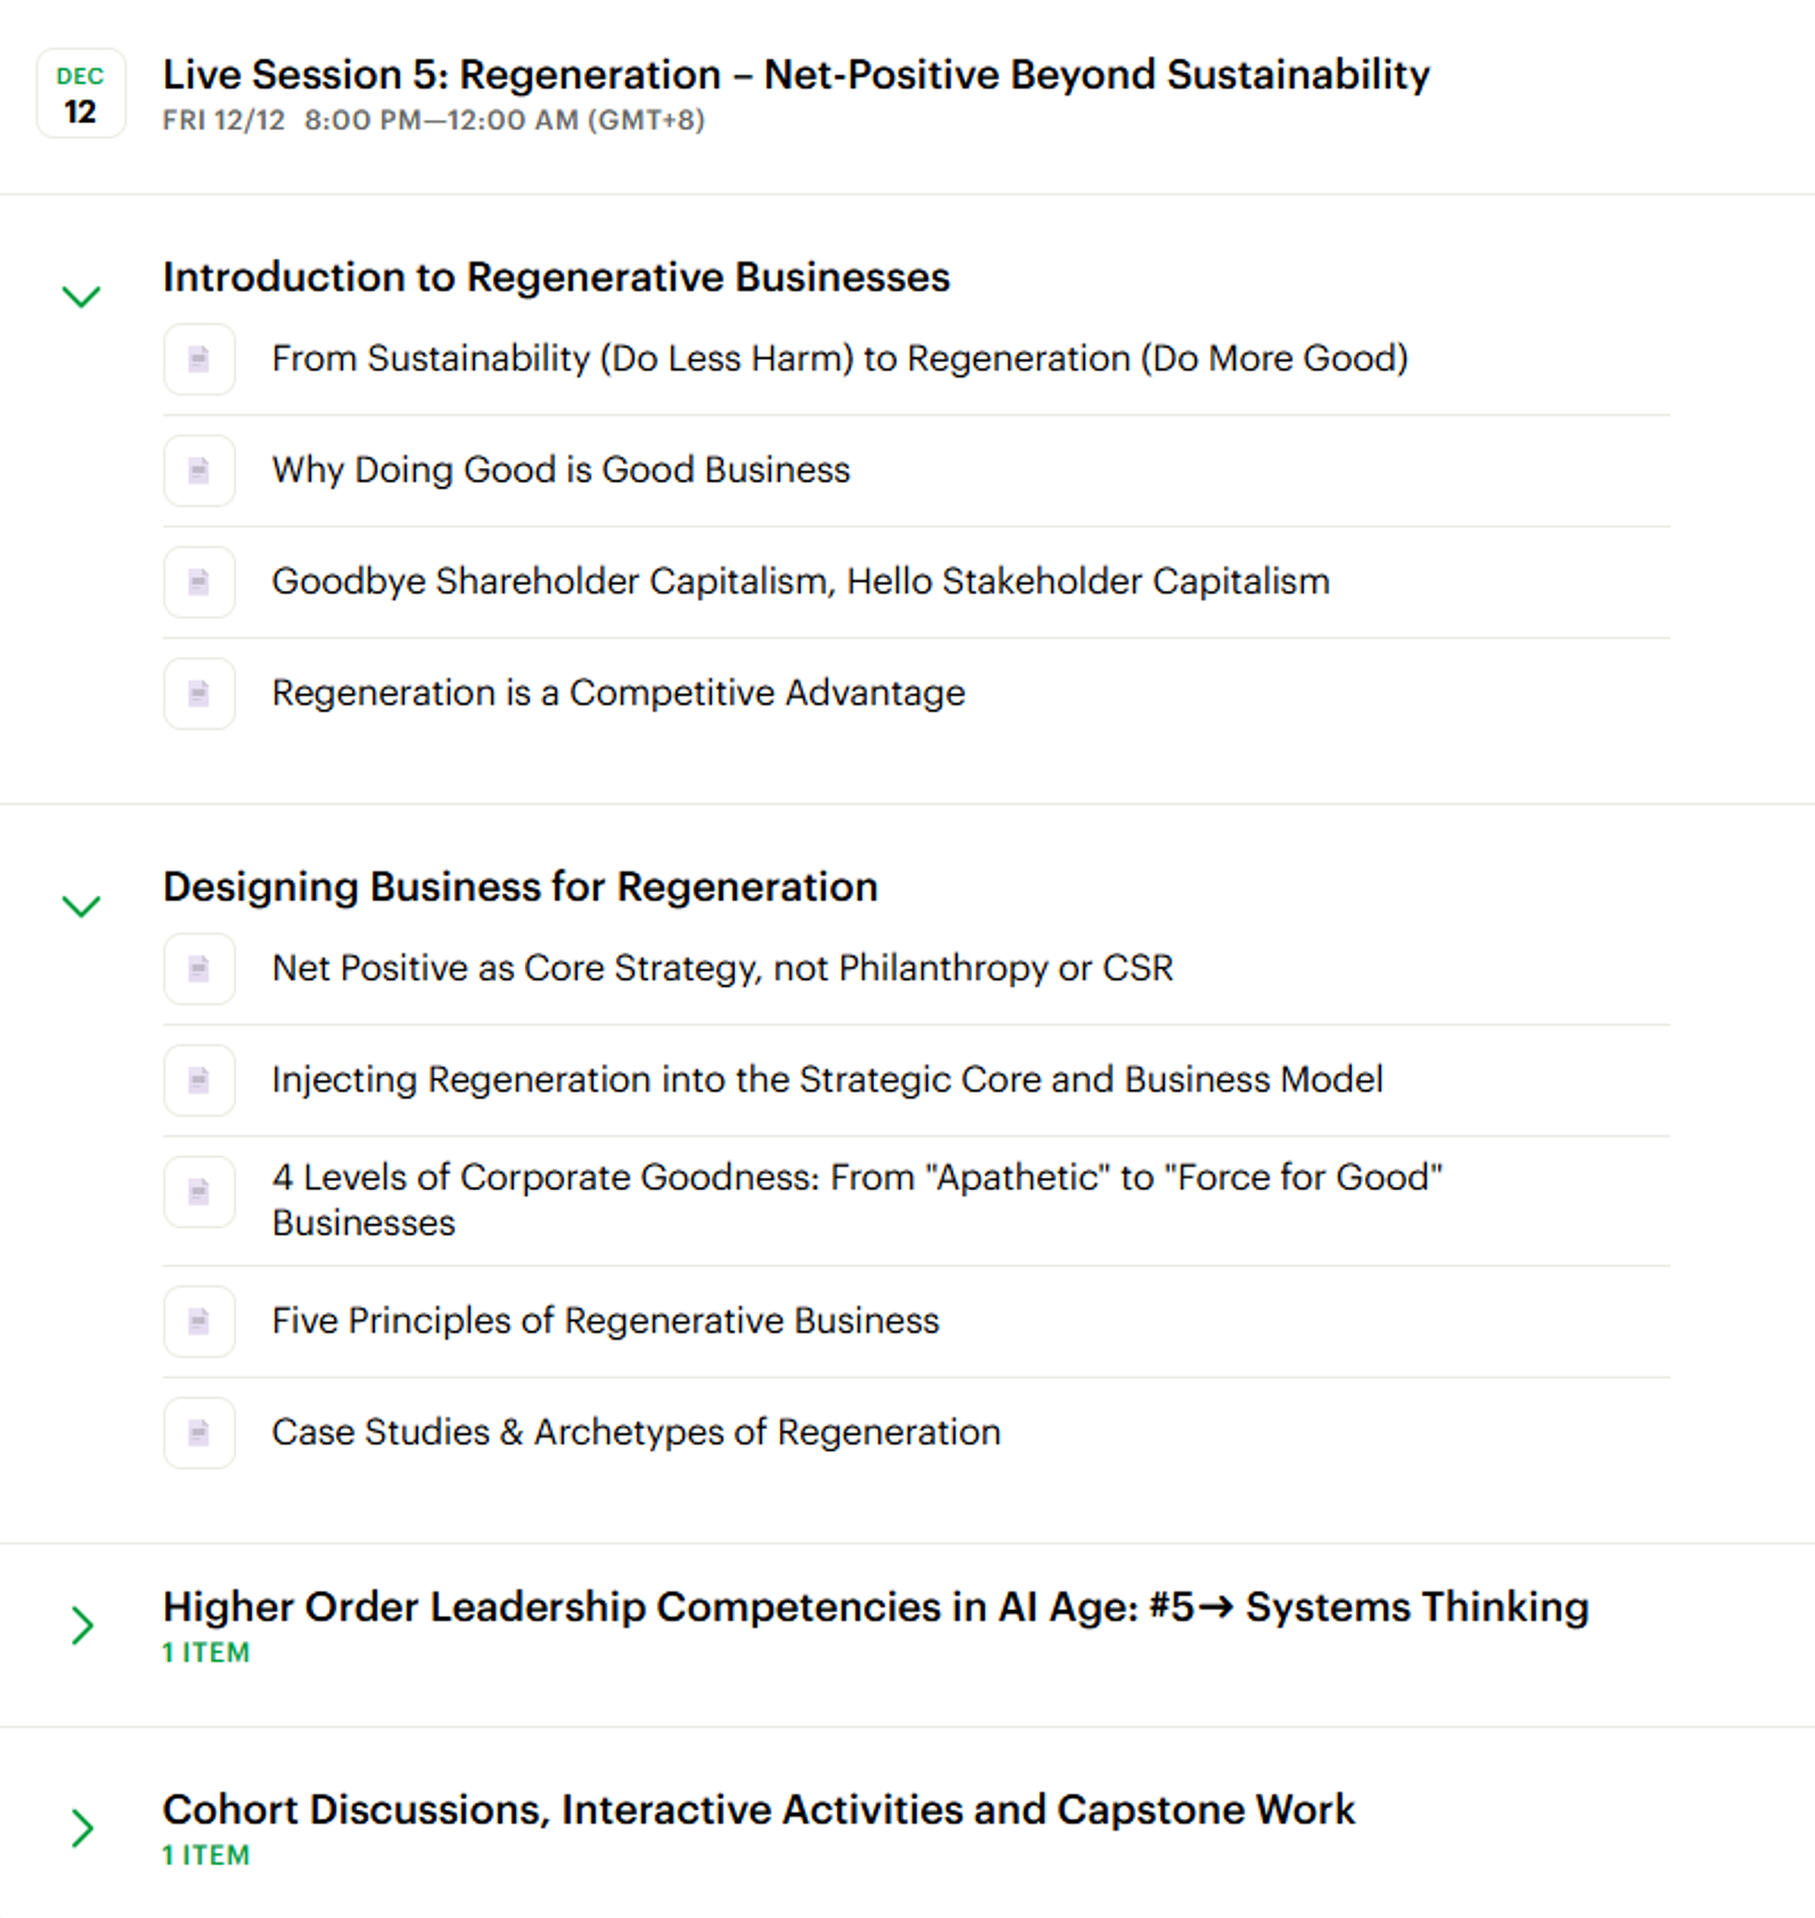This screenshot has height=1918, width=1815.
Task: Click document icon beside Five Principles of Regenerative Business
Action: 199,1321
